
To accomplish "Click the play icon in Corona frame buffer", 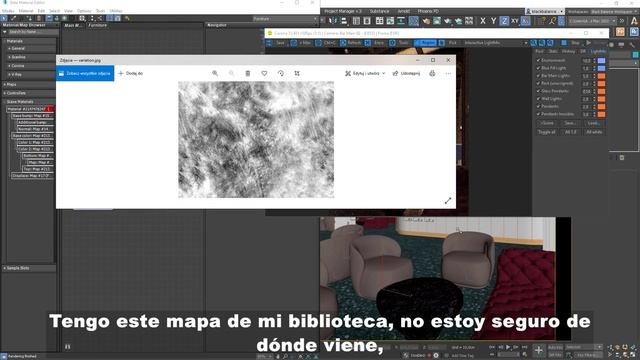I will pos(589,42).
